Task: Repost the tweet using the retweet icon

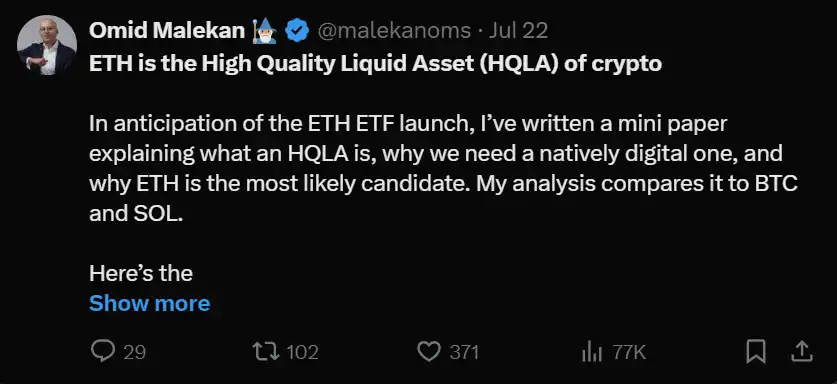Action: pyautogui.click(x=266, y=352)
